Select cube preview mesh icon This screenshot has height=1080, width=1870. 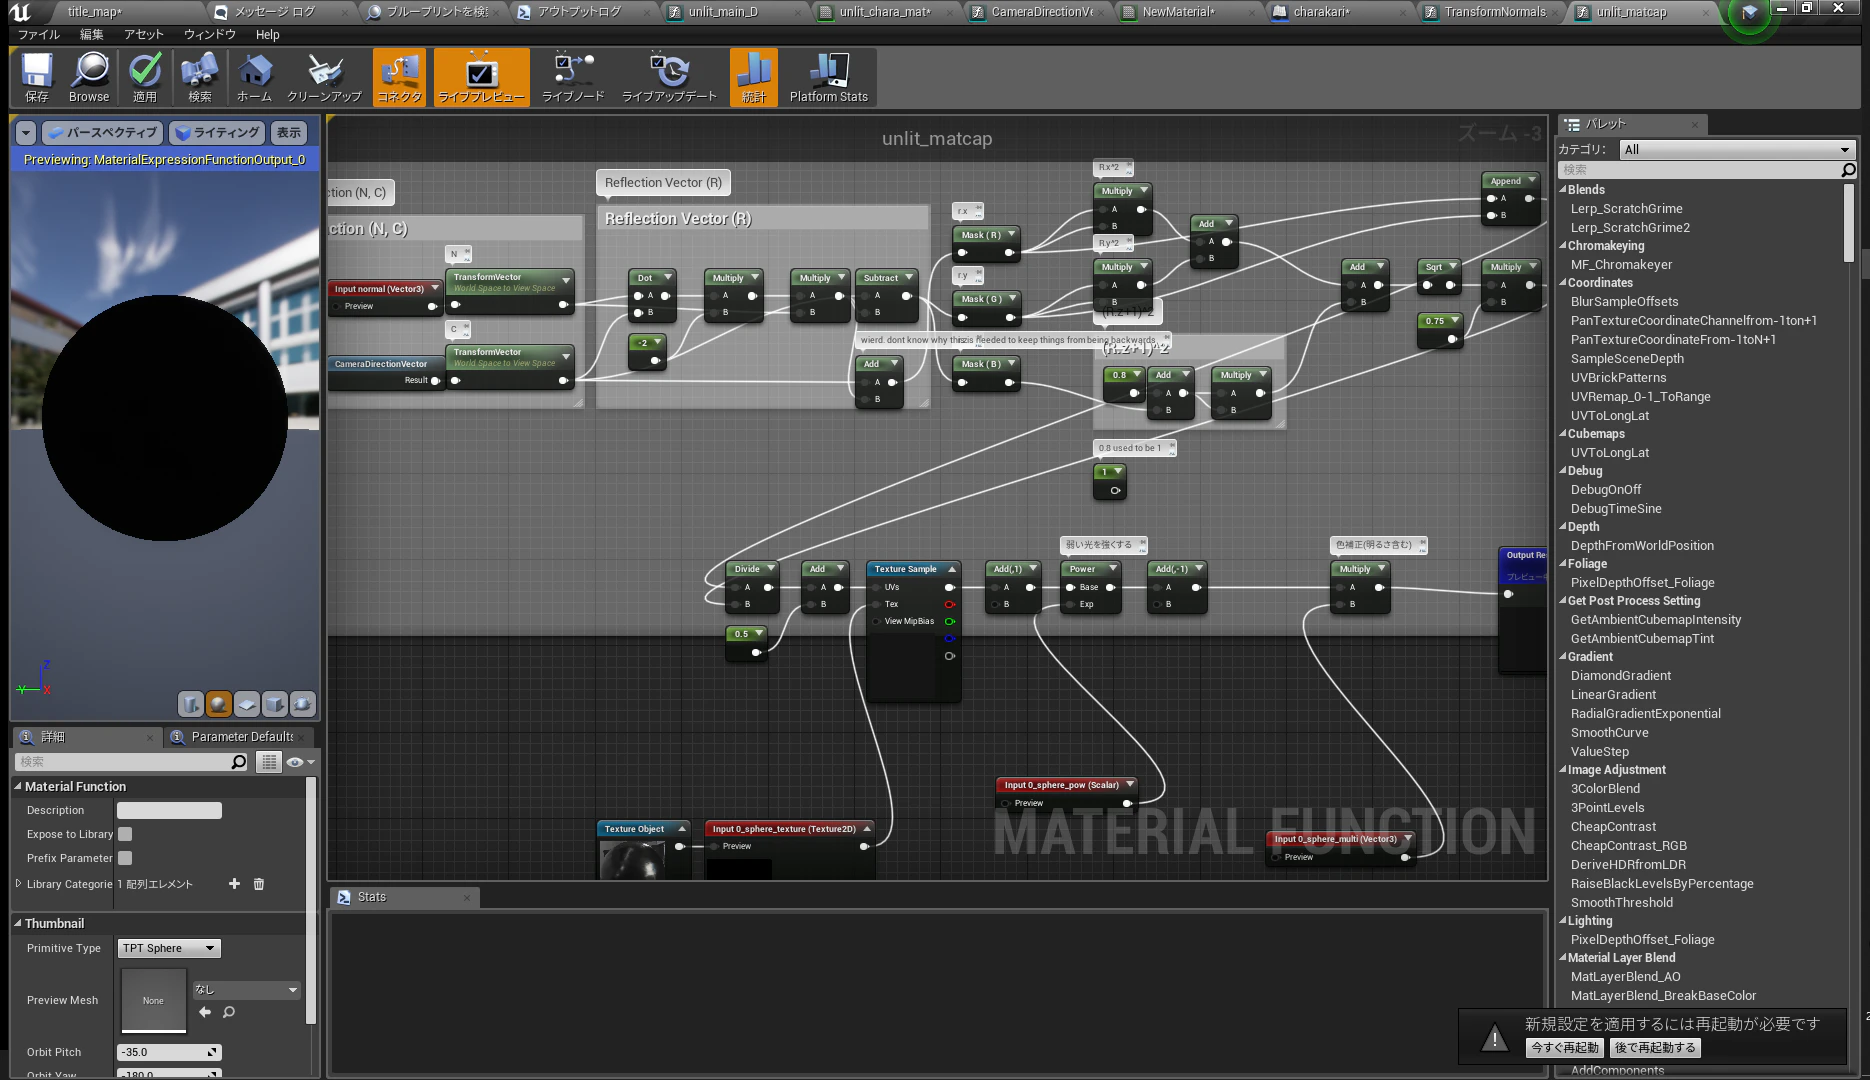click(x=275, y=704)
